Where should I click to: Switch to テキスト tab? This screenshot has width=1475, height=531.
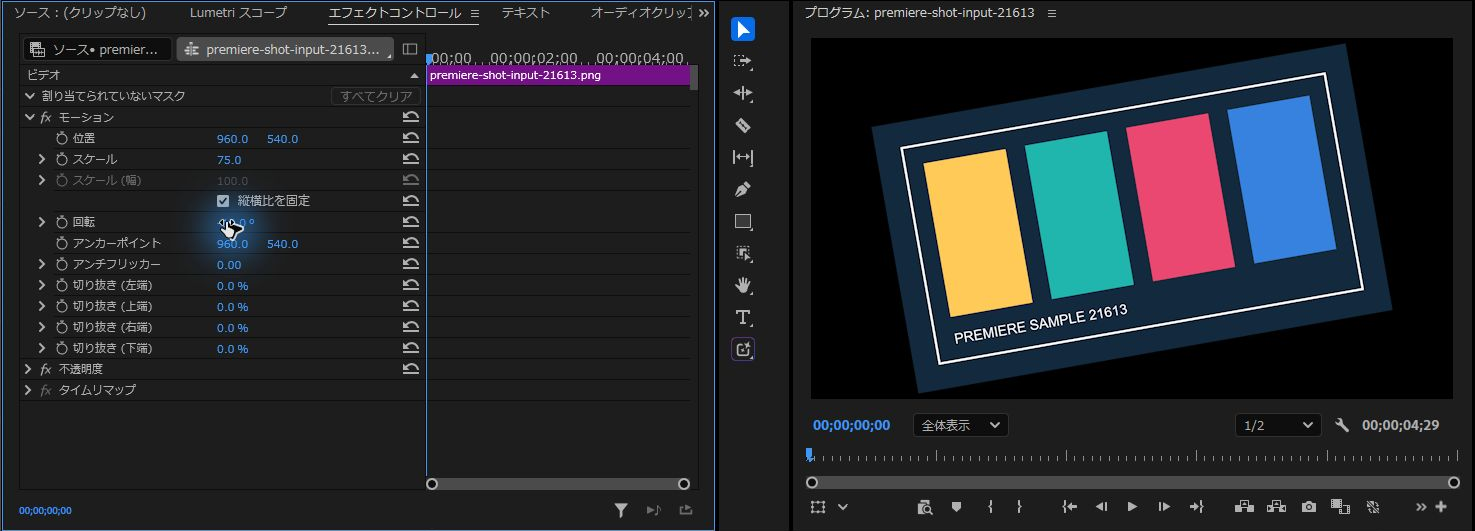click(526, 13)
